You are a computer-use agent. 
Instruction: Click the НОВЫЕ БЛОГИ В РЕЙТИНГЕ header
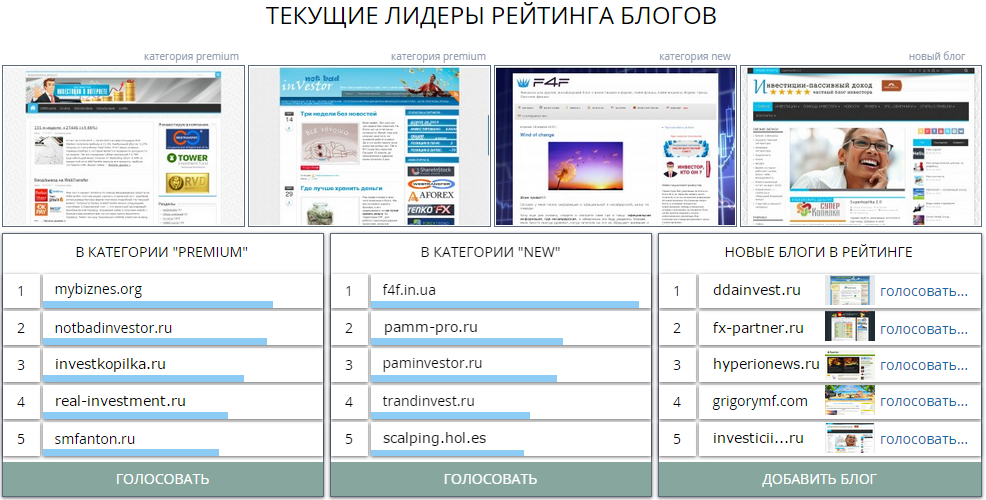tap(819, 252)
